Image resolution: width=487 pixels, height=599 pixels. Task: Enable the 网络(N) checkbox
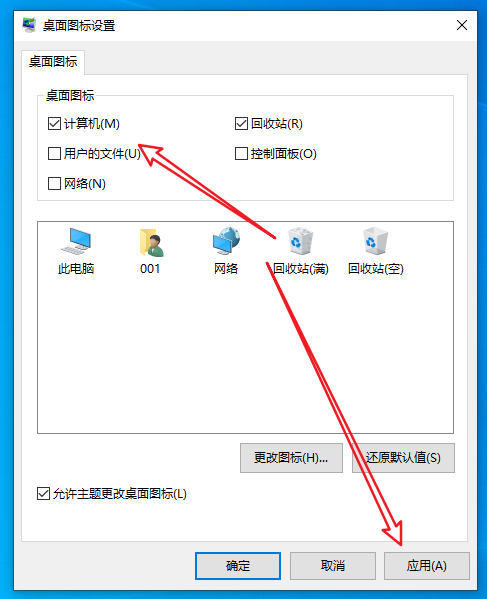click(x=54, y=183)
